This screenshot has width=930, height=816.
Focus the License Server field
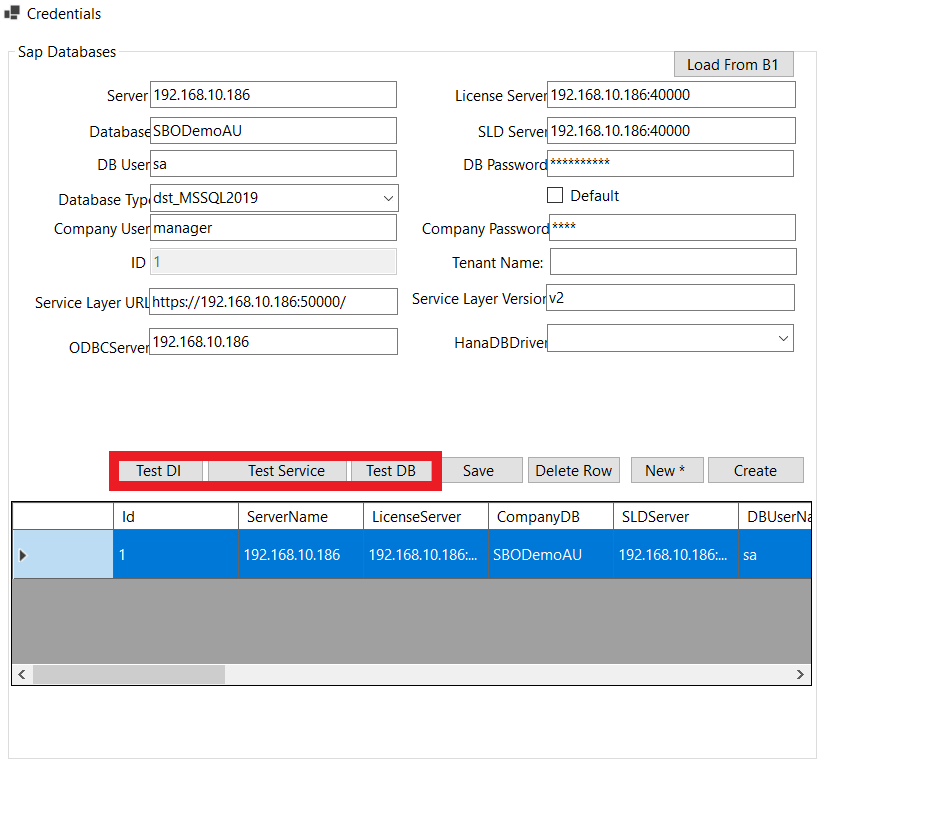(671, 95)
